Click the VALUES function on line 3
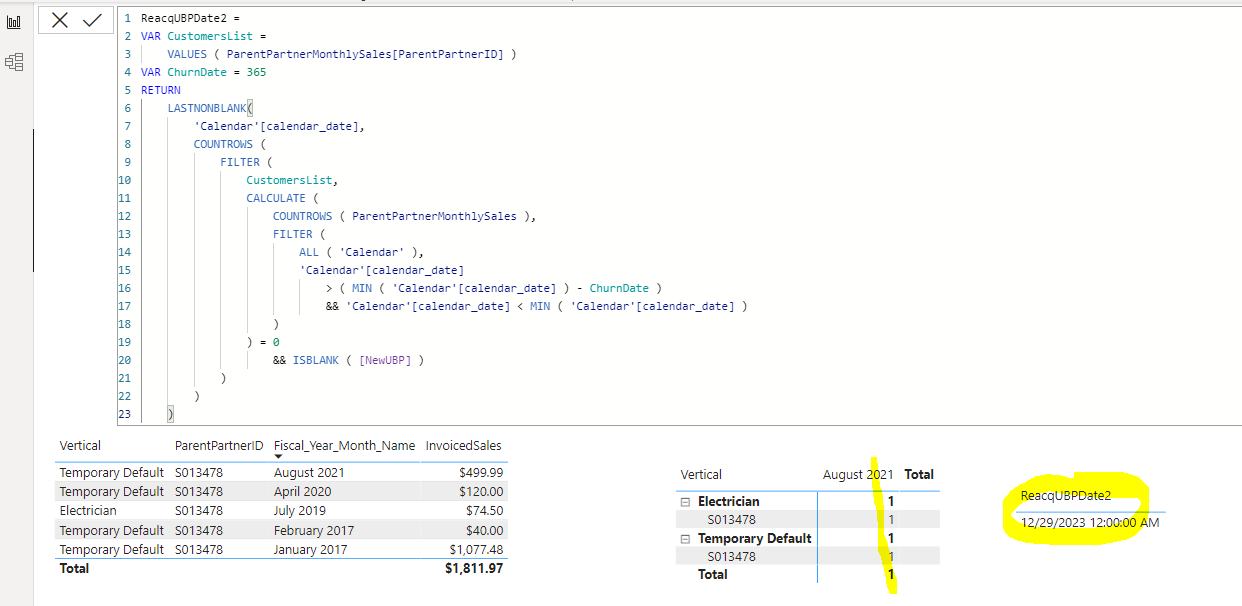 tap(187, 54)
